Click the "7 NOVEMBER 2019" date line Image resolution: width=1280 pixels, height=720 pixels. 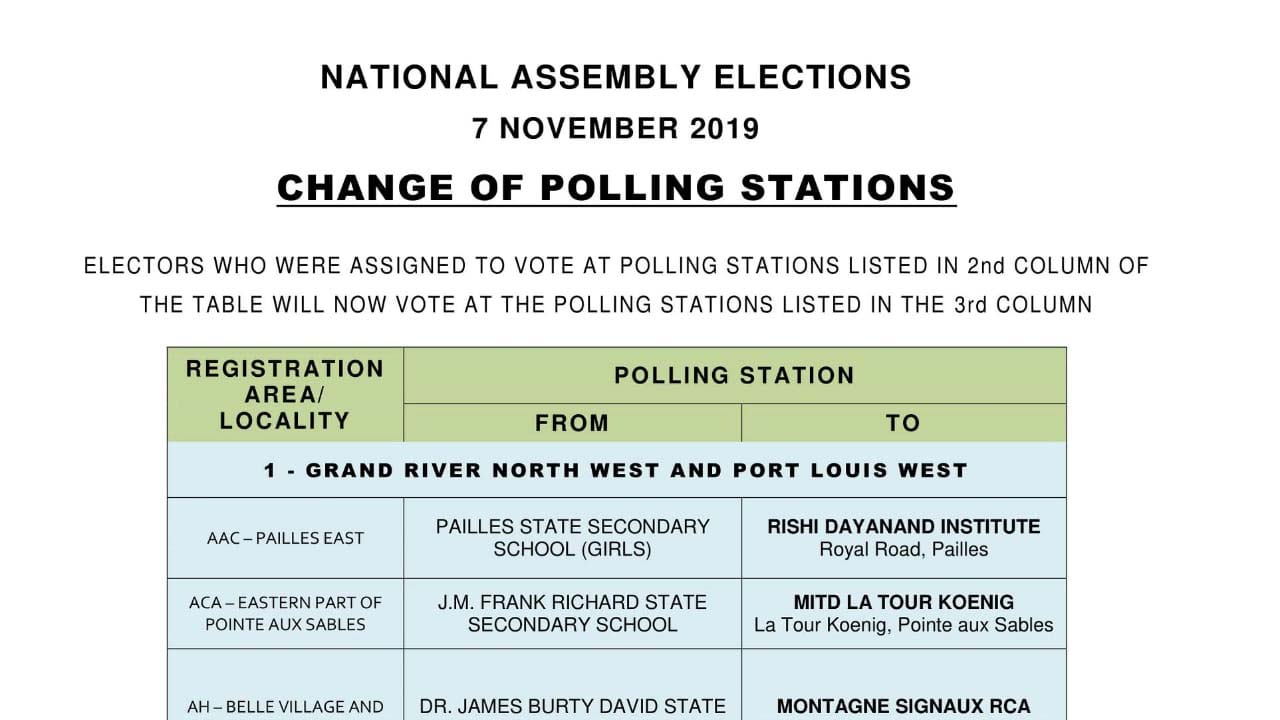pos(615,129)
